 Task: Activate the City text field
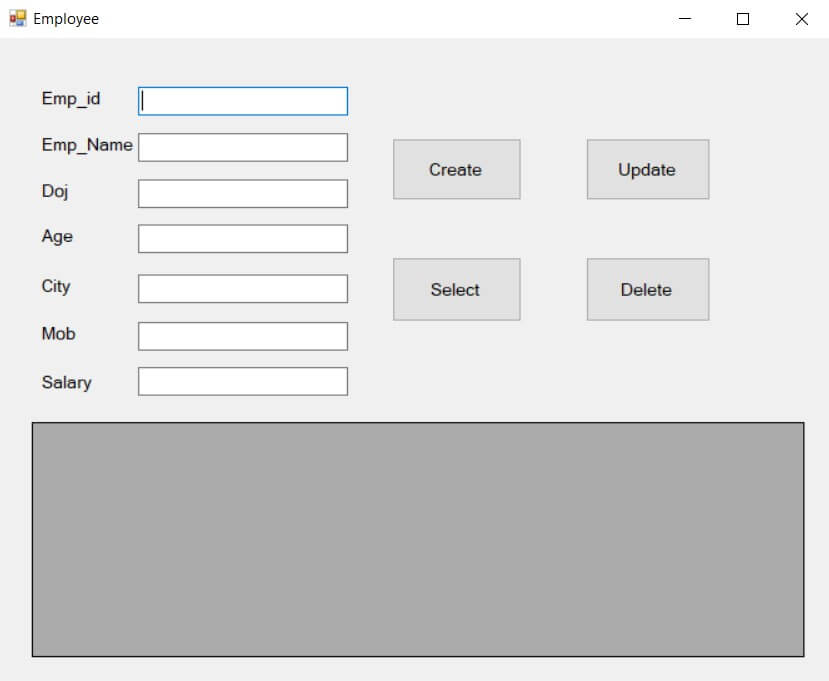coord(243,289)
